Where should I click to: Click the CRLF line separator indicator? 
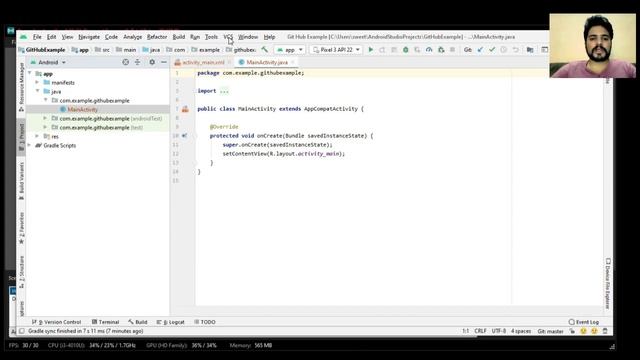coord(480,331)
